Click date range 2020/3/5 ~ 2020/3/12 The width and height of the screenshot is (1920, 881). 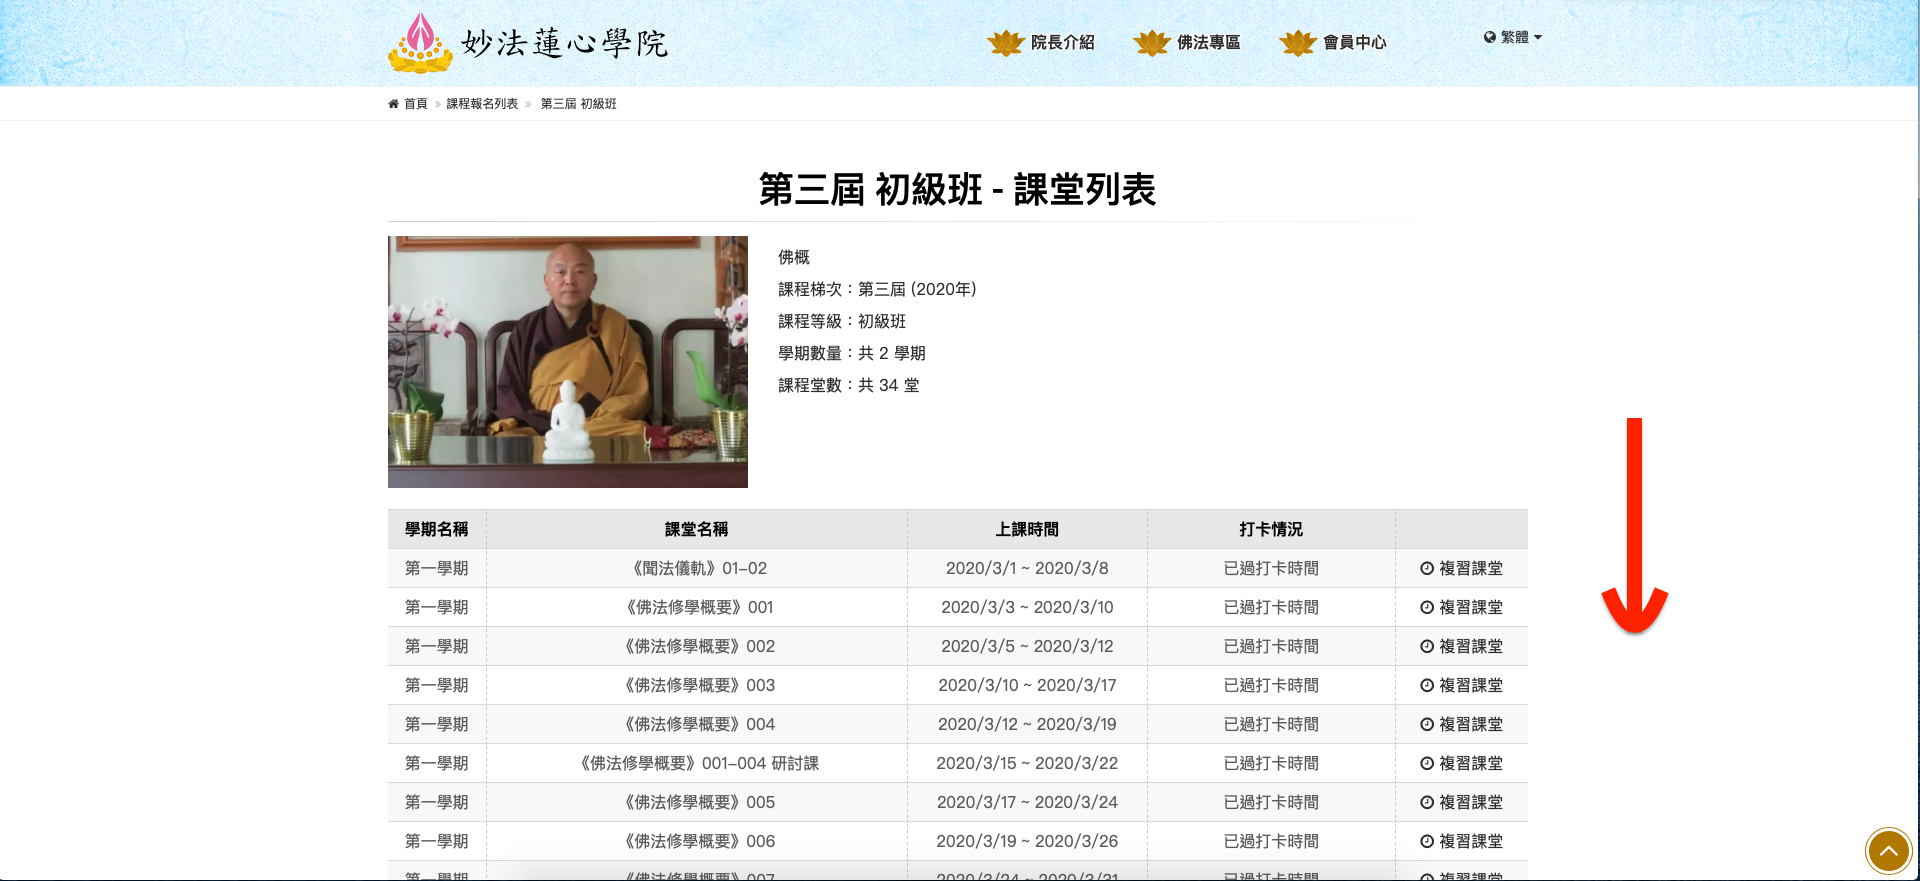(1027, 646)
